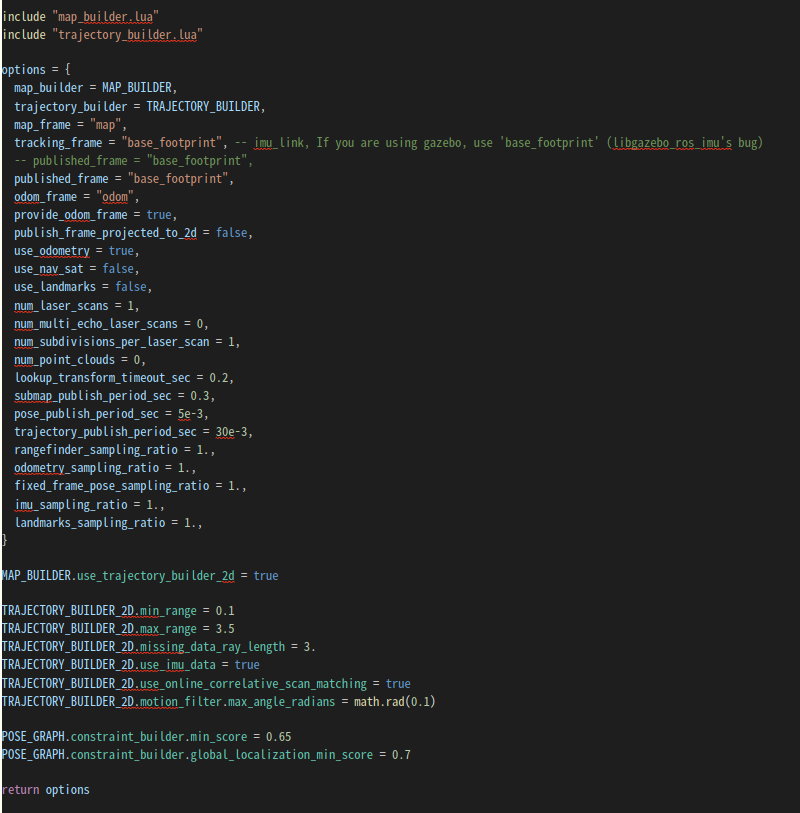Click constraint_builder.min_score = 0.65 line
The image size is (800, 813).
click(x=147, y=737)
